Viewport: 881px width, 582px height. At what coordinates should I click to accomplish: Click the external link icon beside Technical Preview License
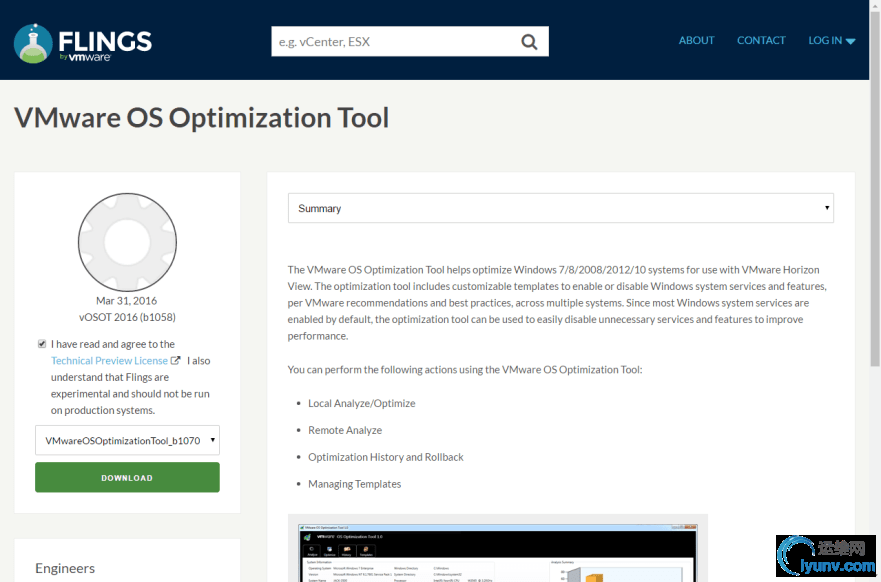(x=176, y=361)
